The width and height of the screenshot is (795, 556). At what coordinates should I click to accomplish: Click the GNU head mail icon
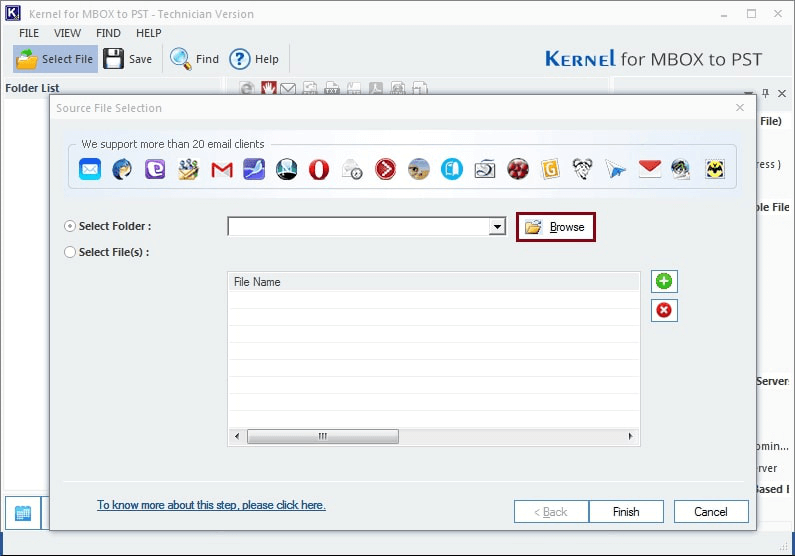point(583,169)
